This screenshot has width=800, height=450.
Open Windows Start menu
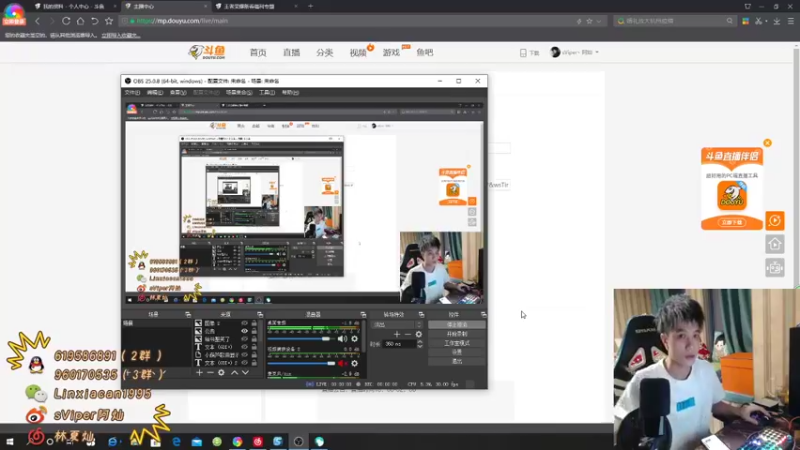click(x=9, y=442)
